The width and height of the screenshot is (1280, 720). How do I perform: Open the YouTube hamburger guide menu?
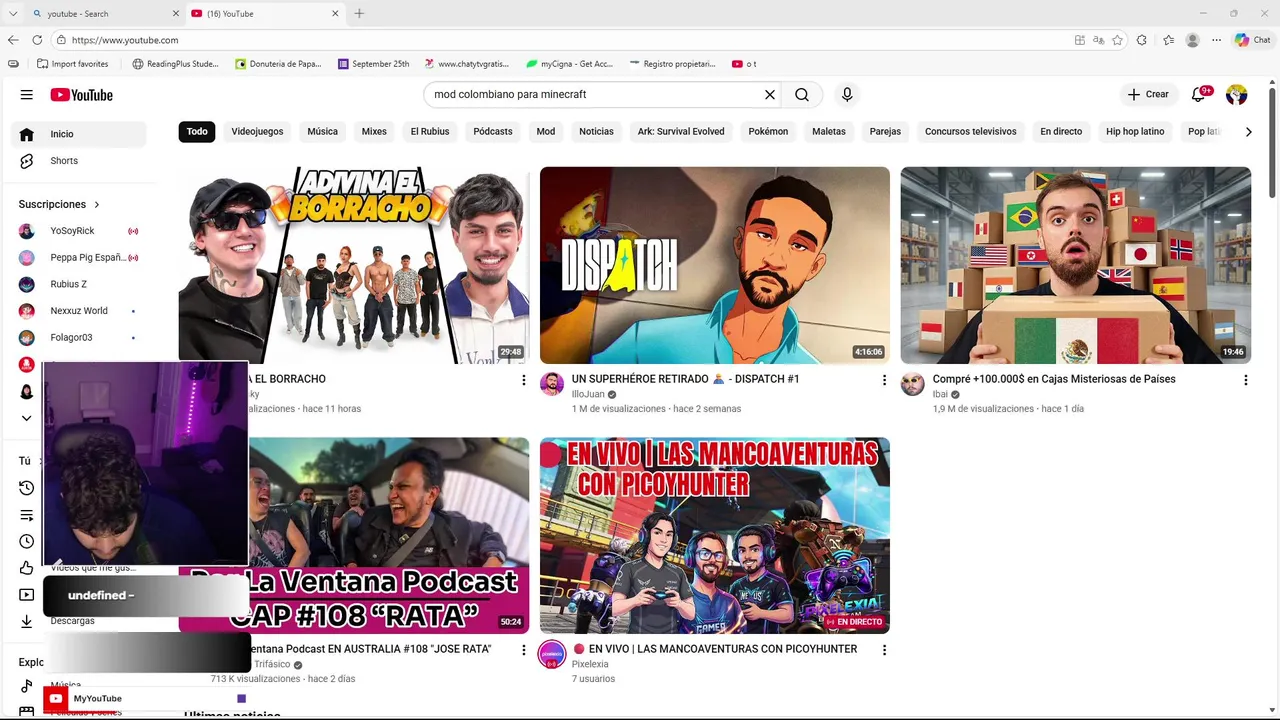pyautogui.click(x=27, y=95)
